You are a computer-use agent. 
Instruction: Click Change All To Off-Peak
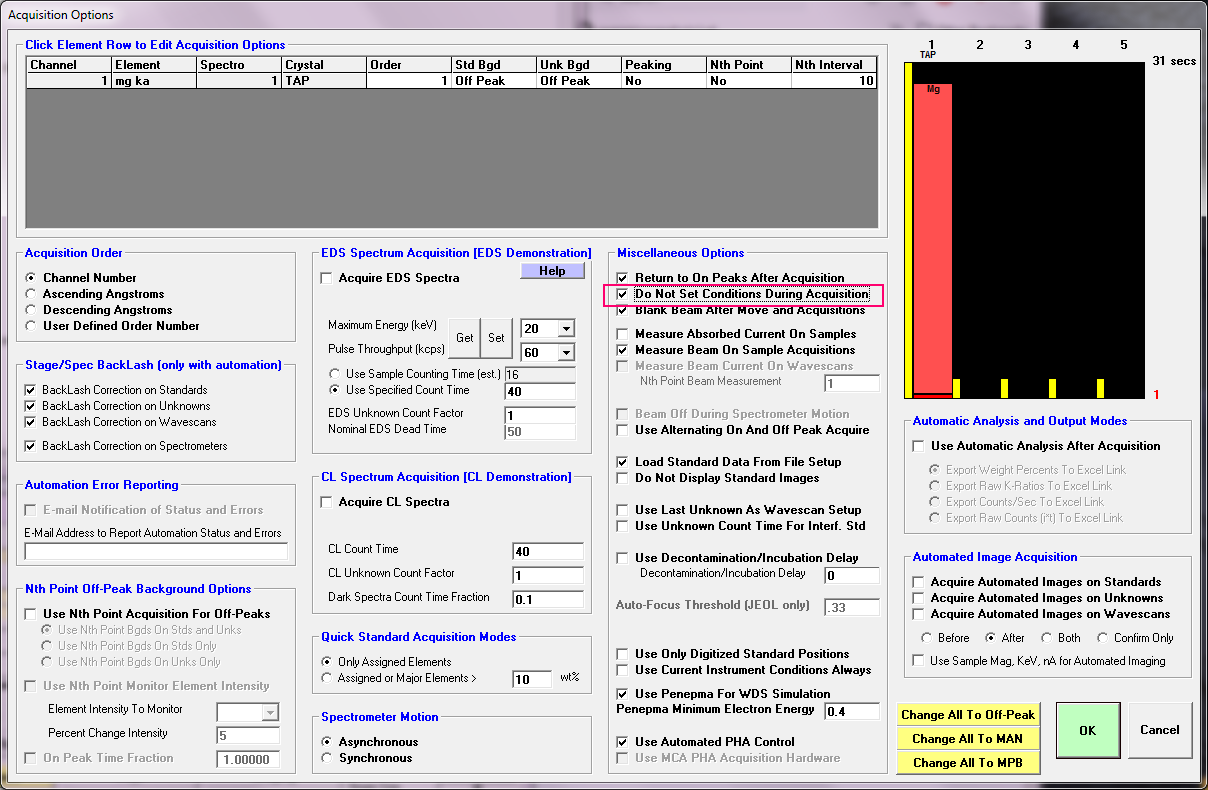(x=968, y=715)
